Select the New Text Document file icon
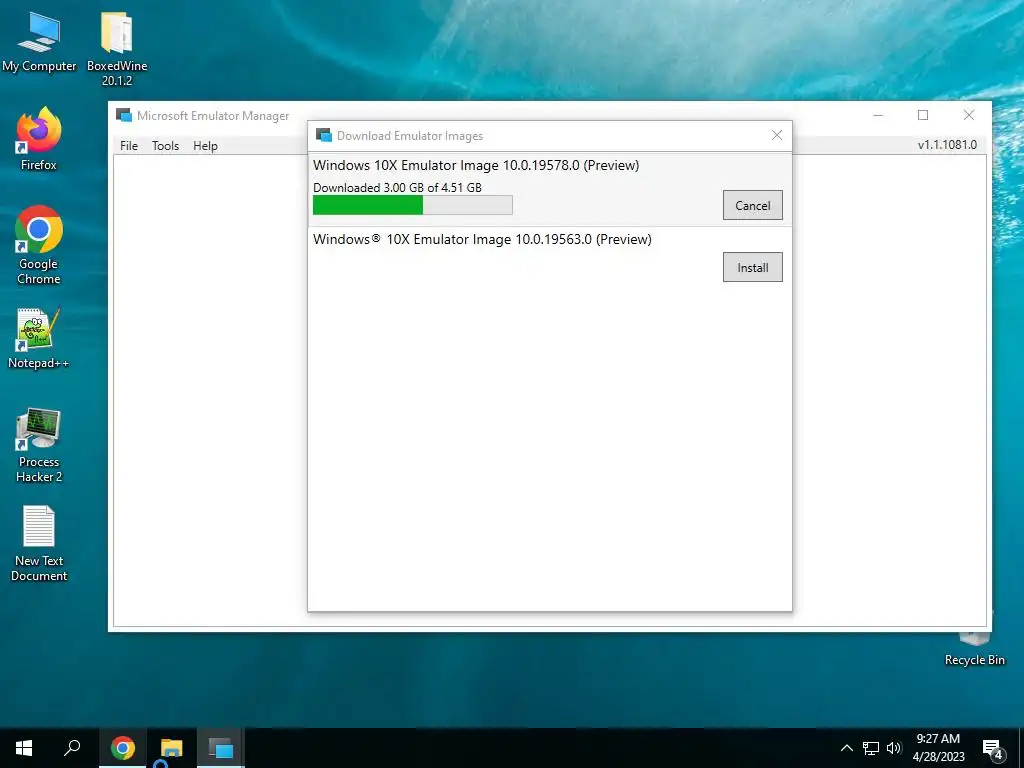 tap(39, 544)
